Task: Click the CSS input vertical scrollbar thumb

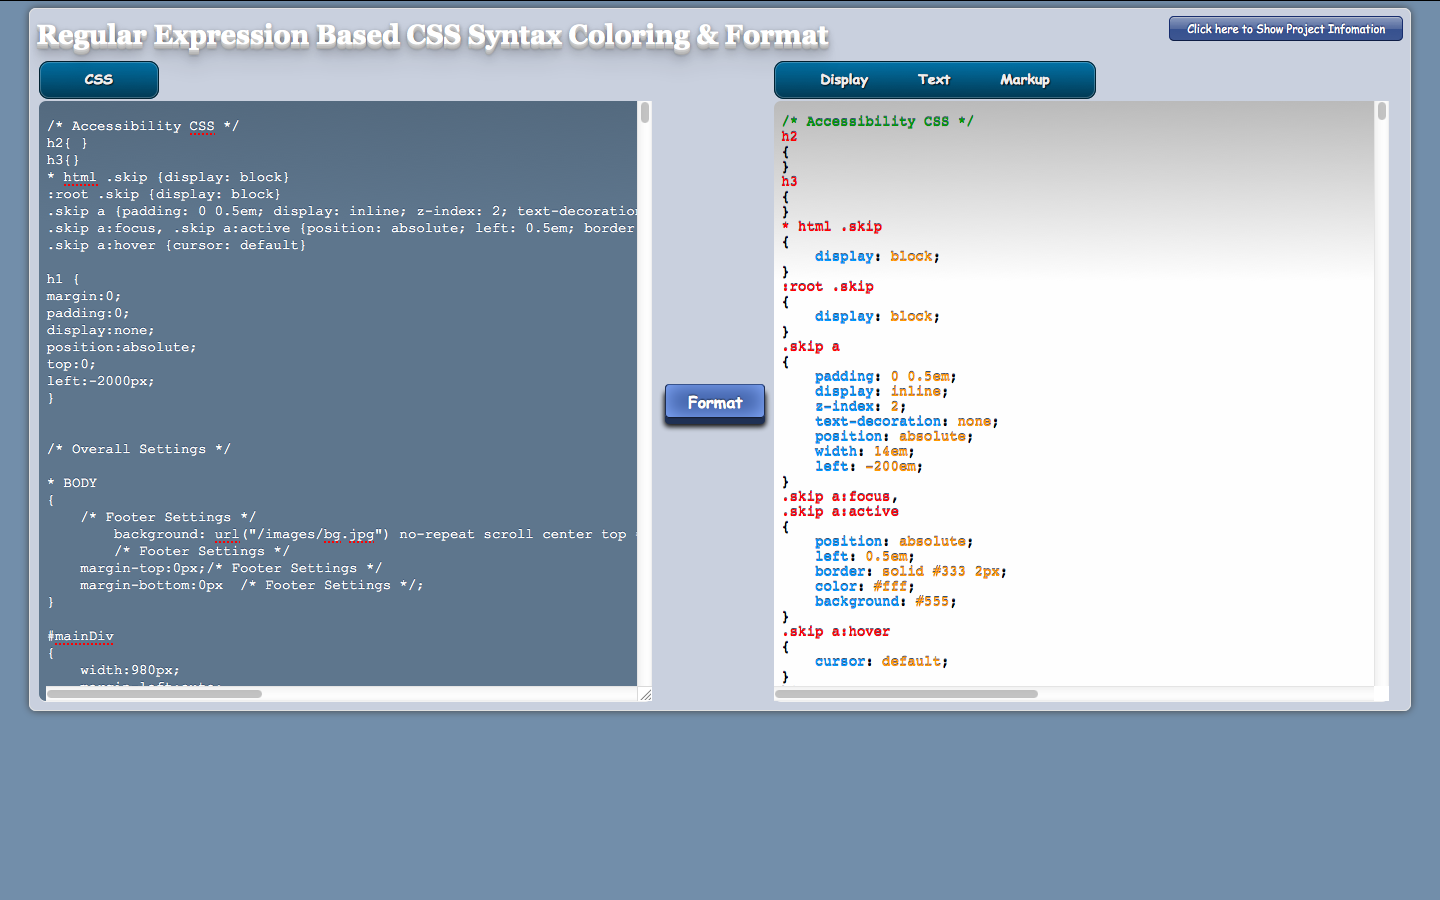Action: [645, 113]
